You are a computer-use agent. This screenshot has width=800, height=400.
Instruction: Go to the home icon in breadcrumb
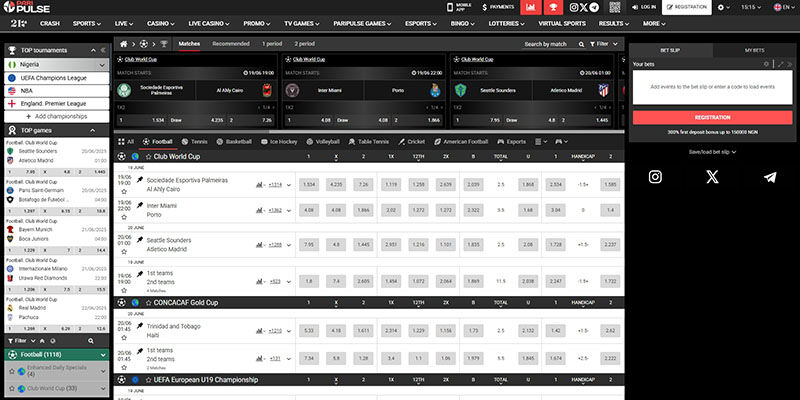(123, 44)
